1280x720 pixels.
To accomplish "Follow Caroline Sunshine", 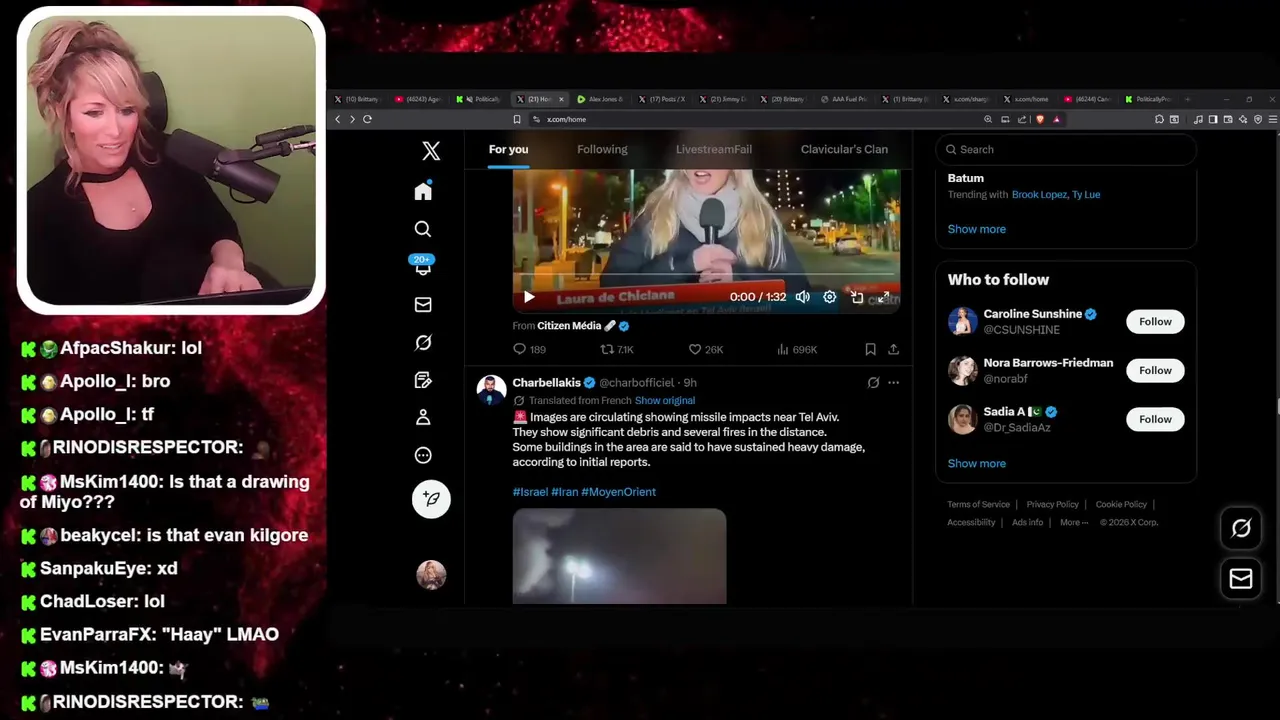I will pos(1155,322).
